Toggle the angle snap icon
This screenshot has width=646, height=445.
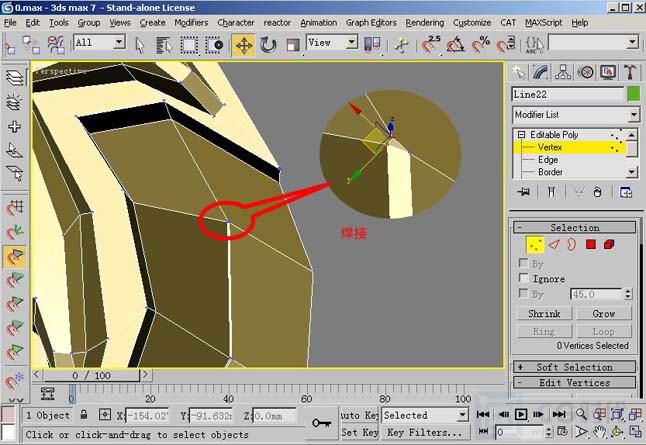click(x=455, y=44)
